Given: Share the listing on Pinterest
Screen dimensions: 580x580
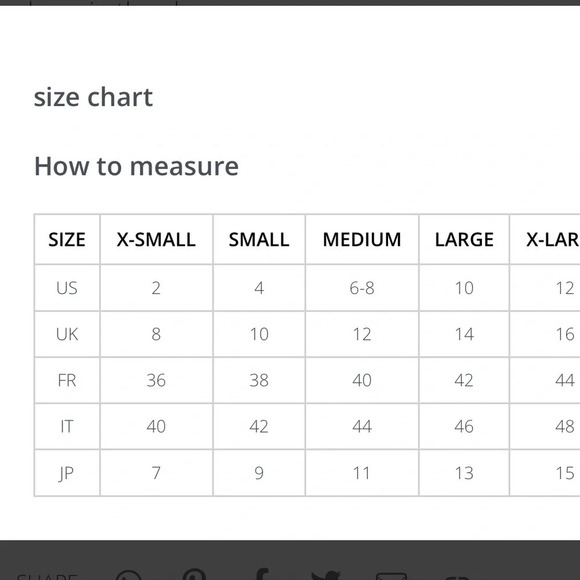Looking at the screenshot, I should click(x=194, y=575).
